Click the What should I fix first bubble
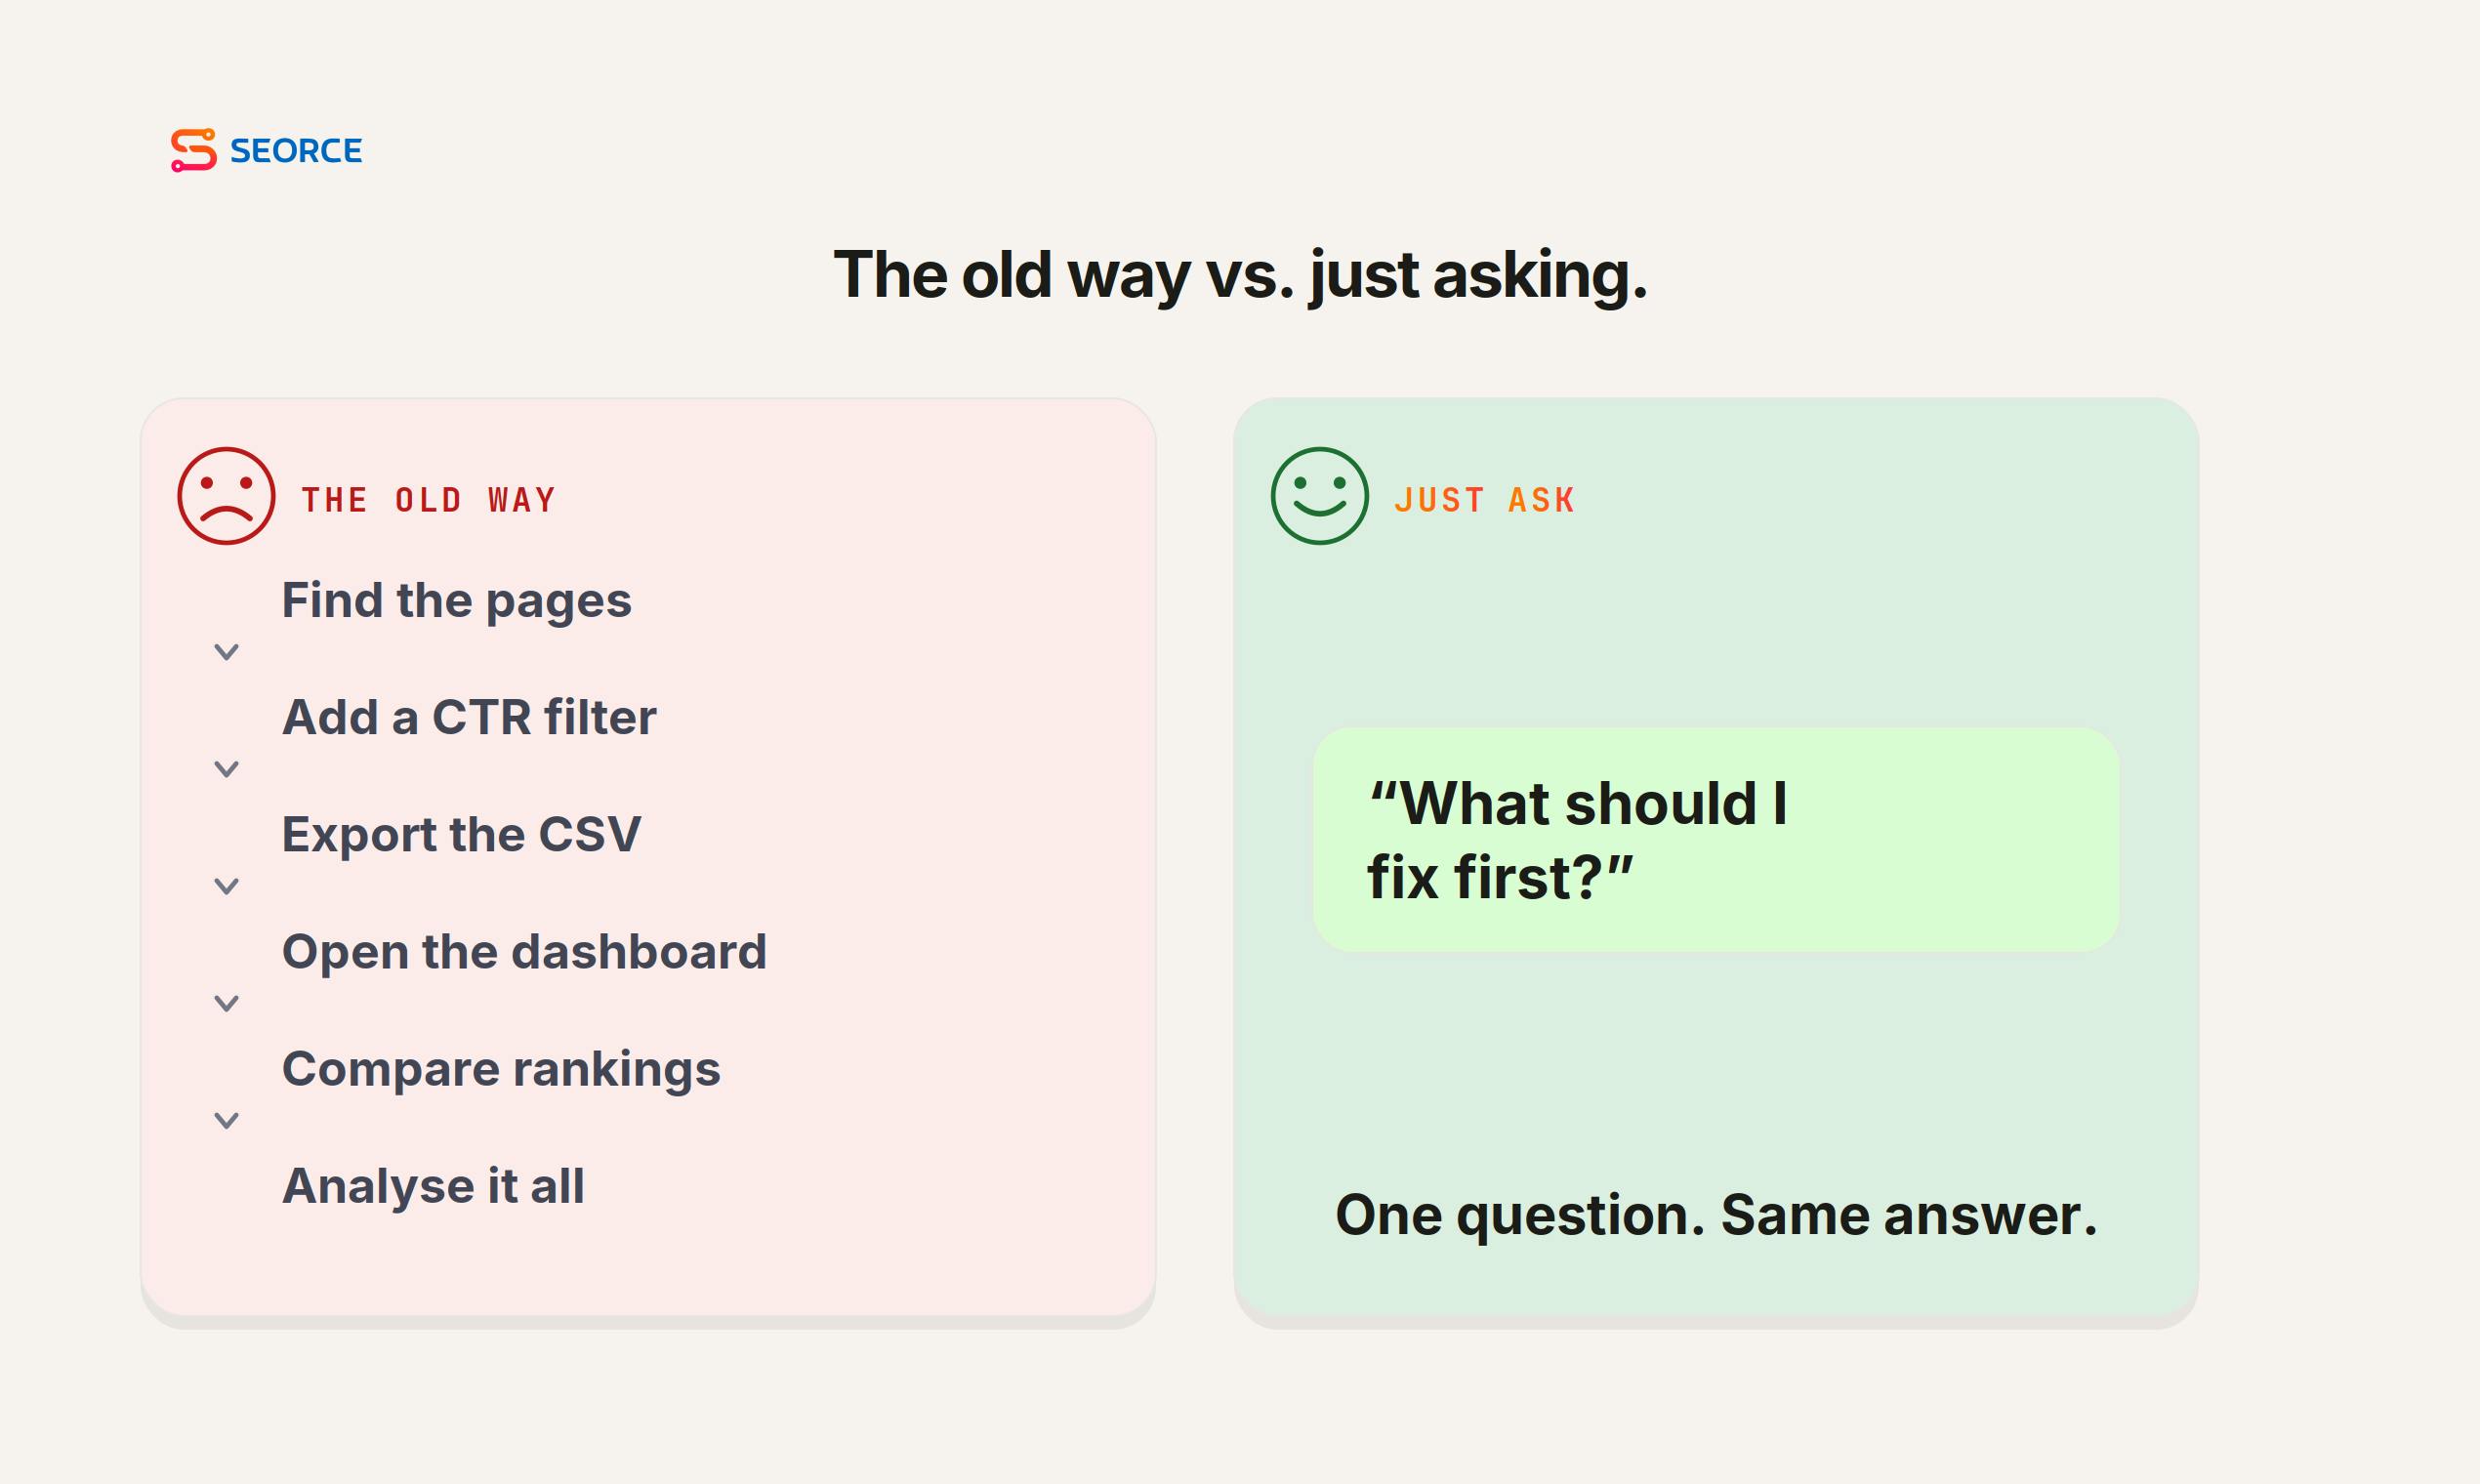 pos(1716,840)
